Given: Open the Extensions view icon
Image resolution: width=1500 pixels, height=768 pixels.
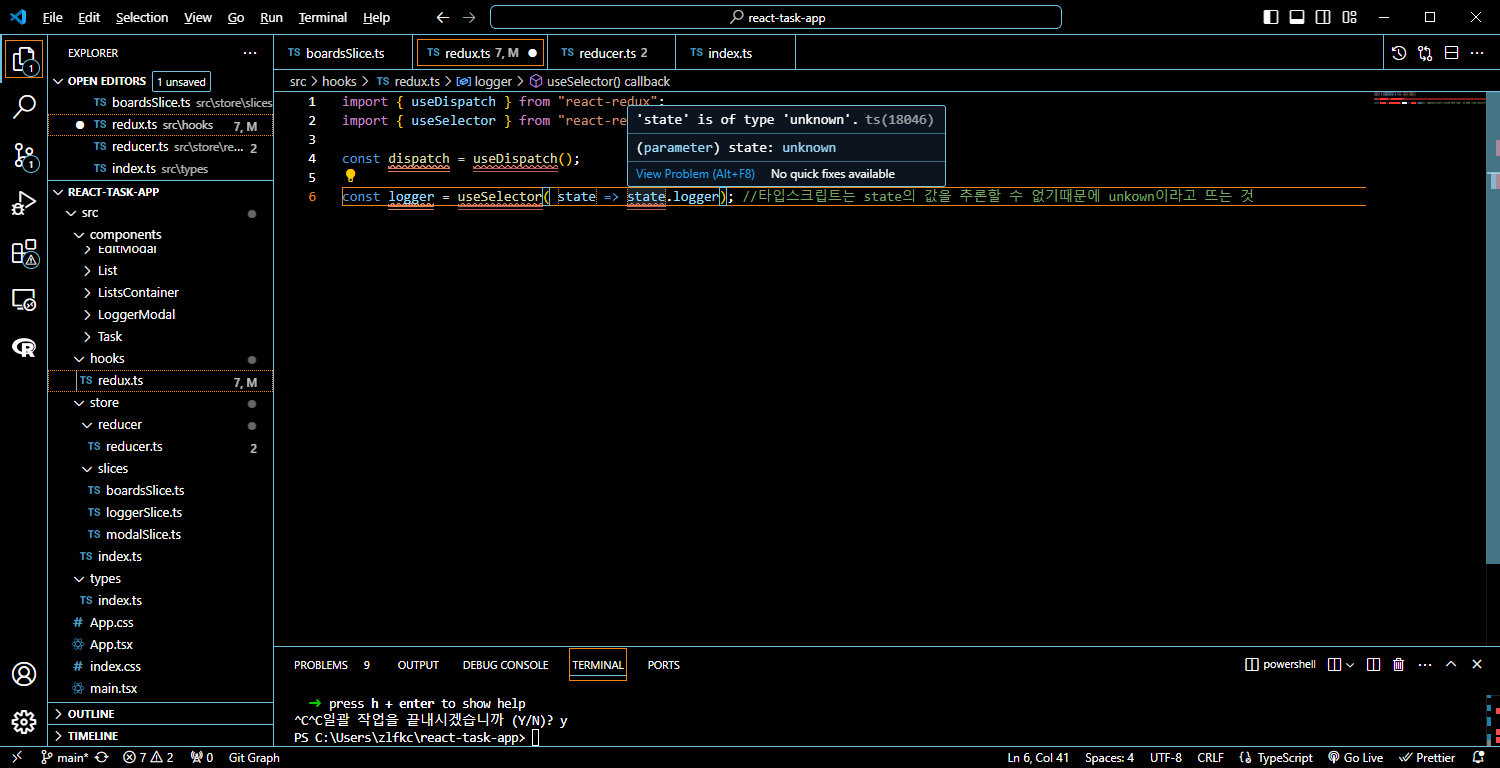Looking at the screenshot, I should pyautogui.click(x=24, y=253).
